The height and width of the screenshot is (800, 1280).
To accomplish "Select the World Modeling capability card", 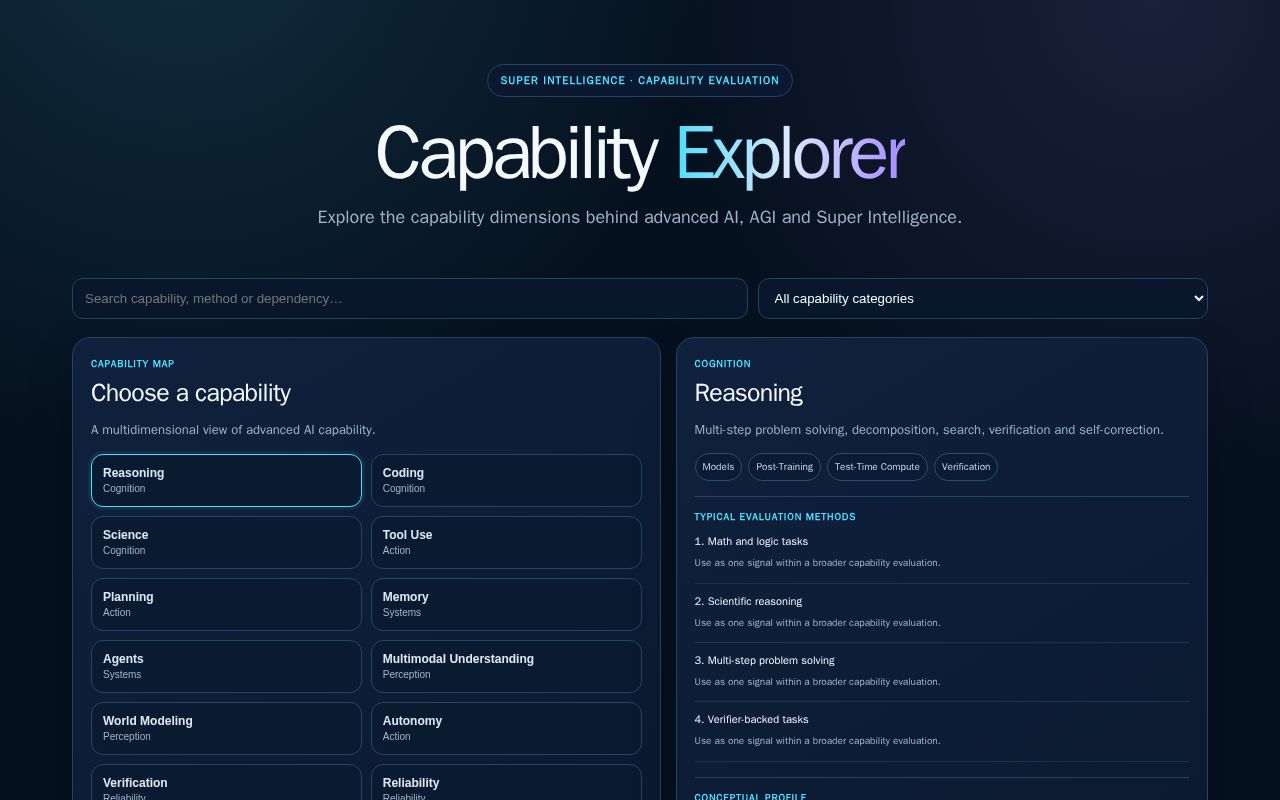I will point(226,728).
